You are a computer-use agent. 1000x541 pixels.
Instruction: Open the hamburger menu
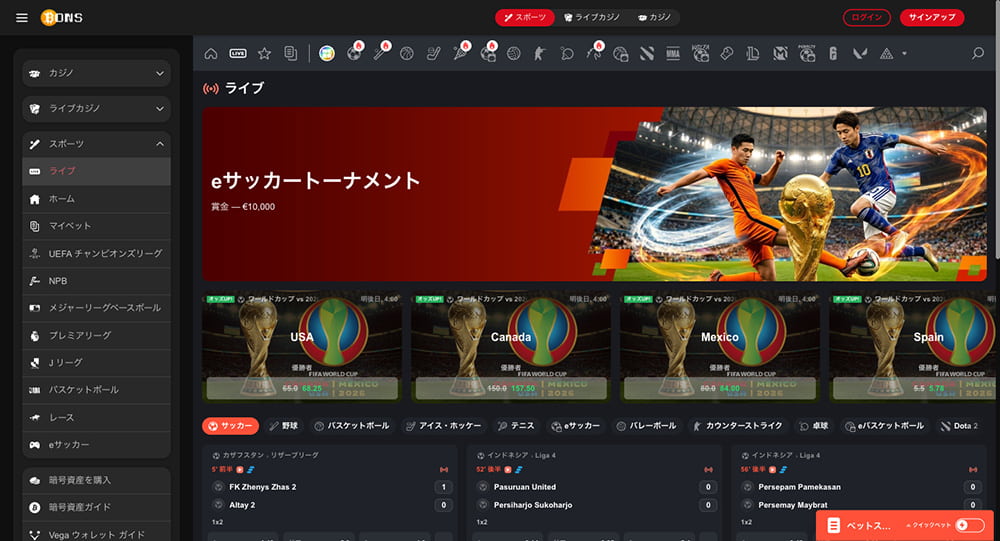pos(22,17)
